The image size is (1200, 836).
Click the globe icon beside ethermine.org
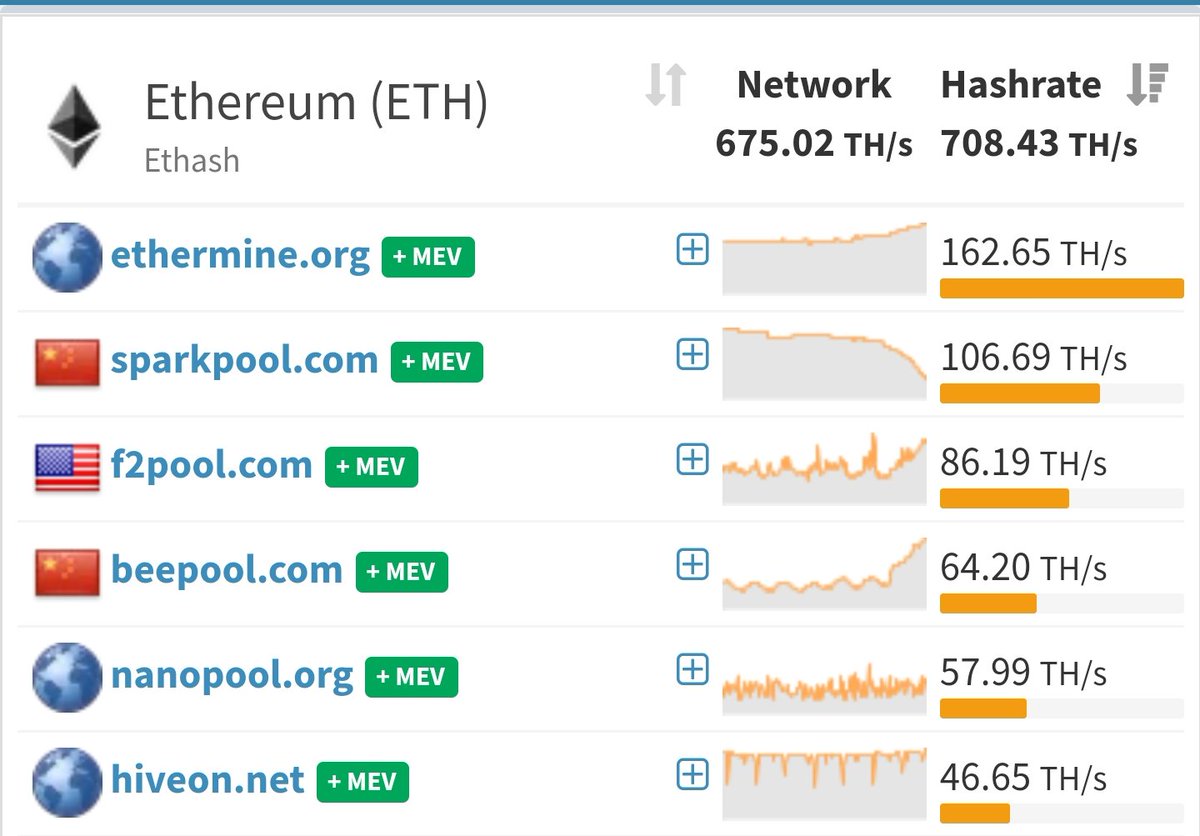click(x=67, y=257)
